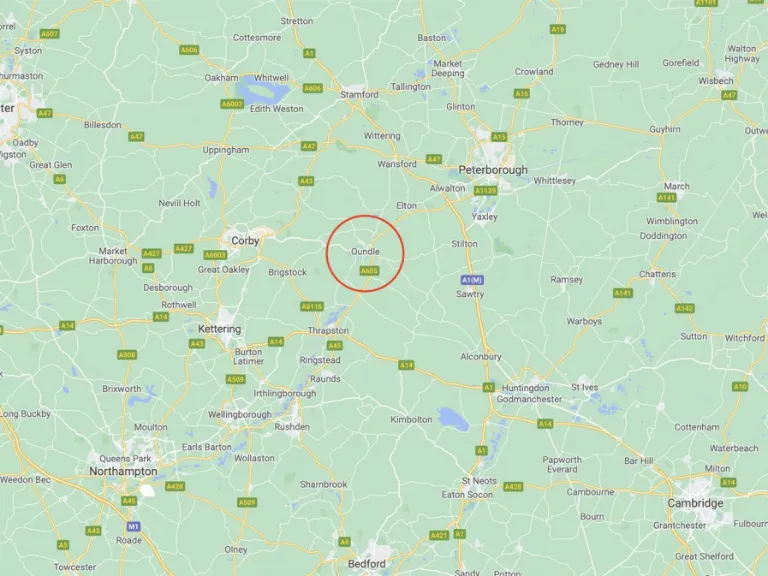768x576 pixels.
Task: Click the A1139 road shield by Peterborough
Action: coord(485,191)
